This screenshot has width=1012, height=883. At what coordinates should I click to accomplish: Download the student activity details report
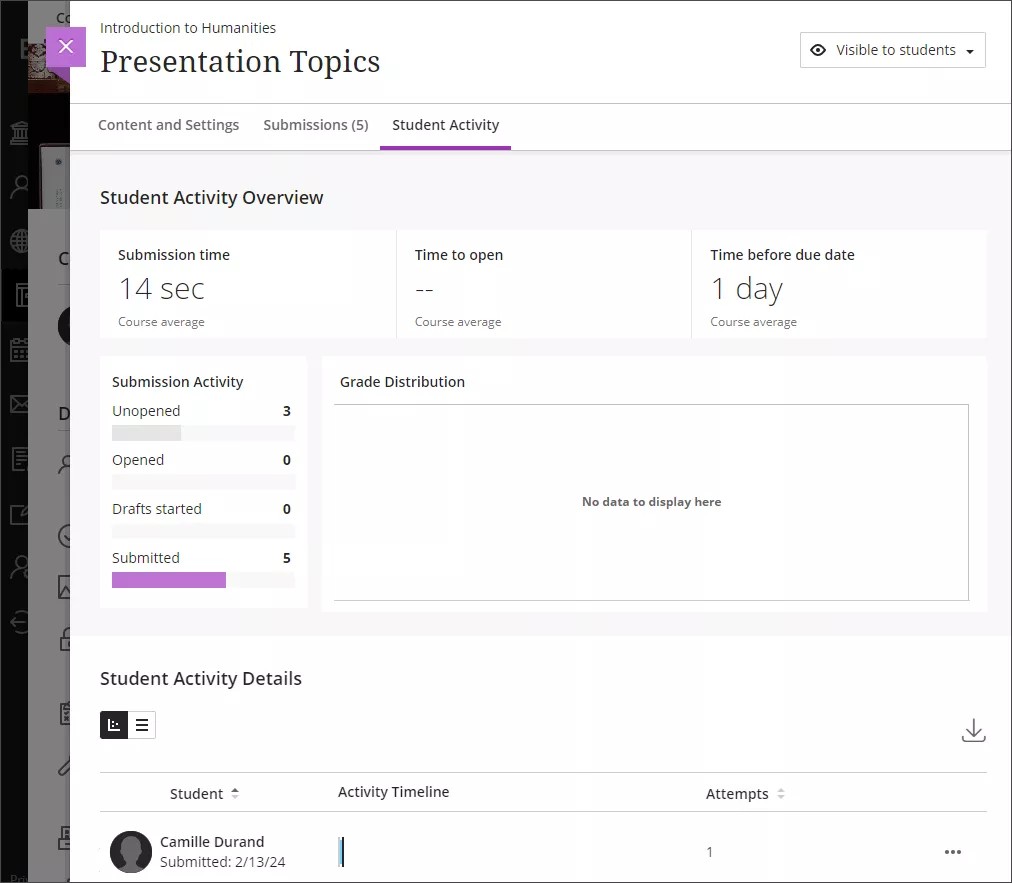click(973, 730)
